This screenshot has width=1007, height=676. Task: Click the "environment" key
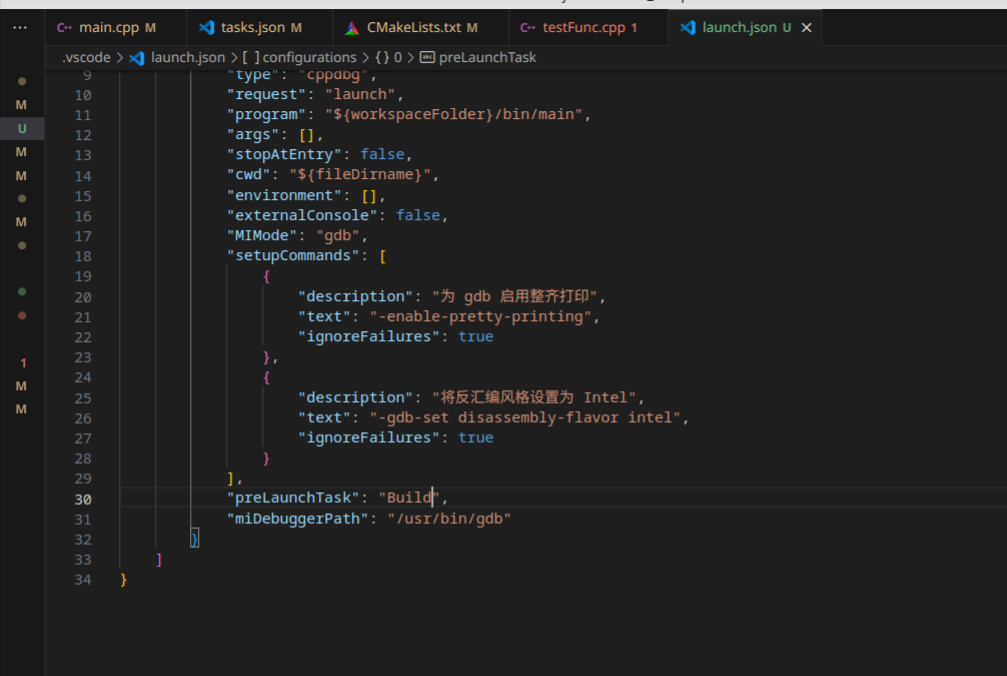tap(284, 195)
